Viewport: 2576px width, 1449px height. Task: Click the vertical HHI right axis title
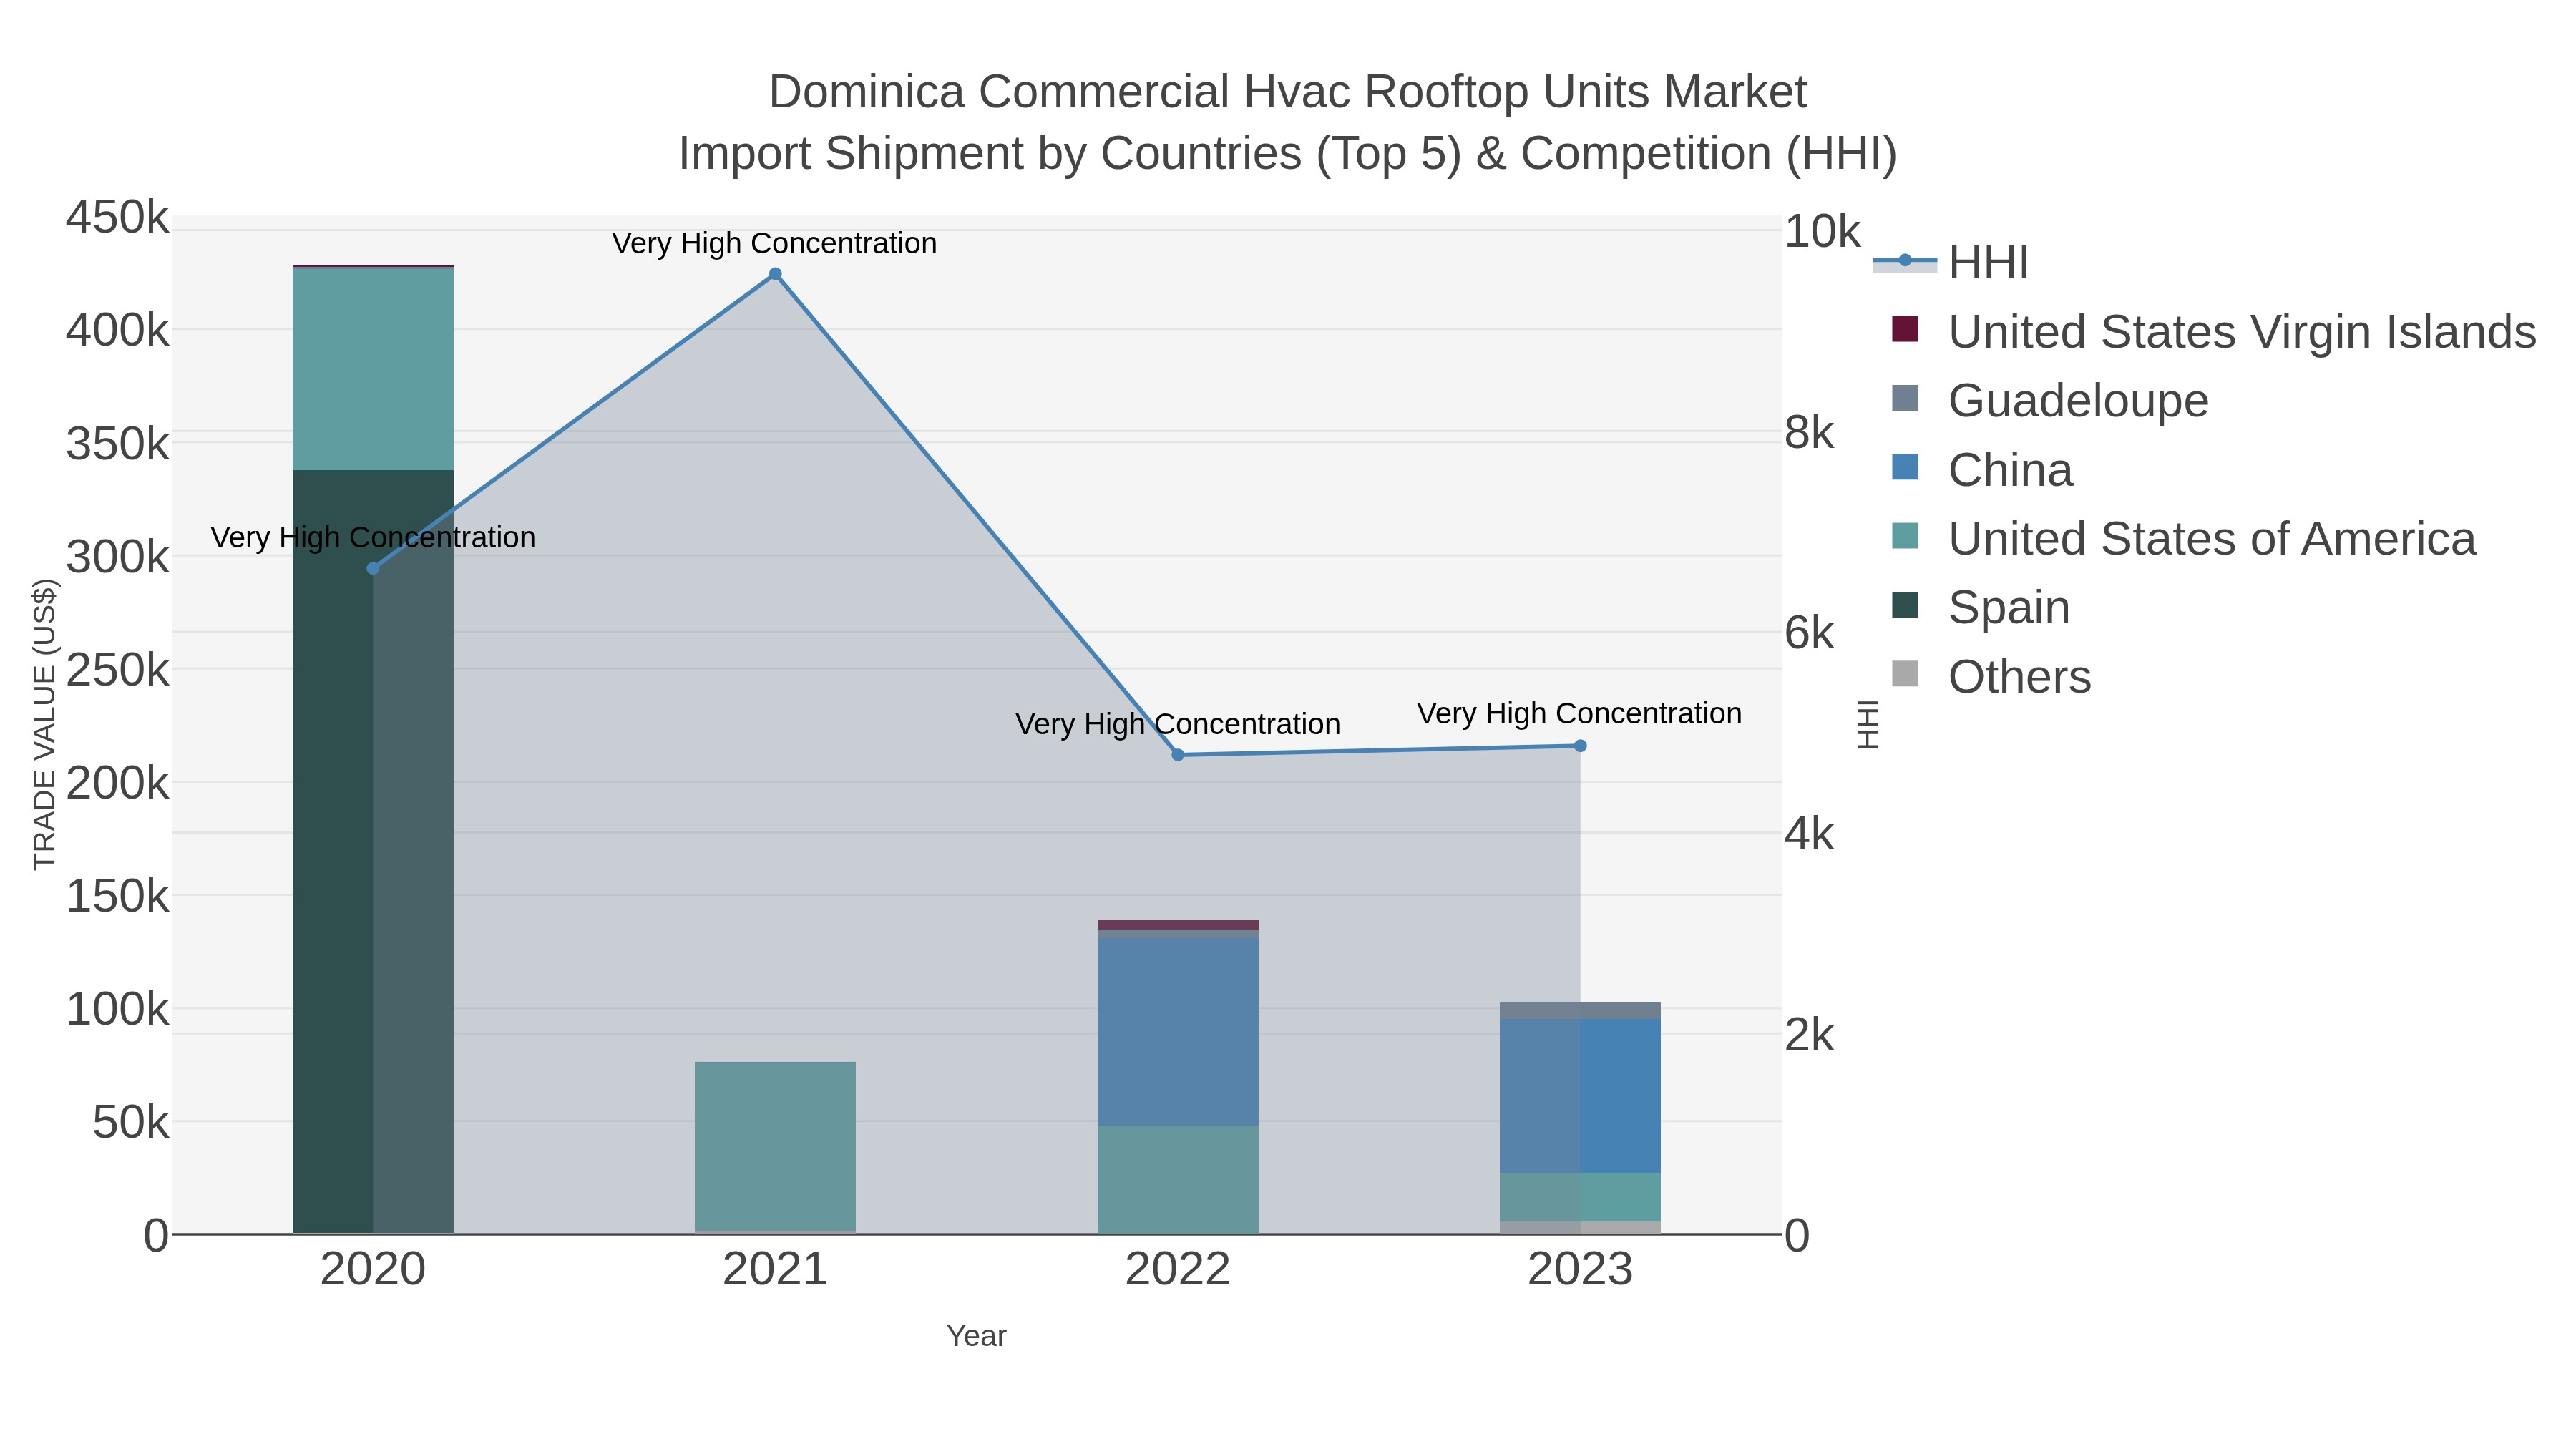pyautogui.click(x=1868, y=724)
